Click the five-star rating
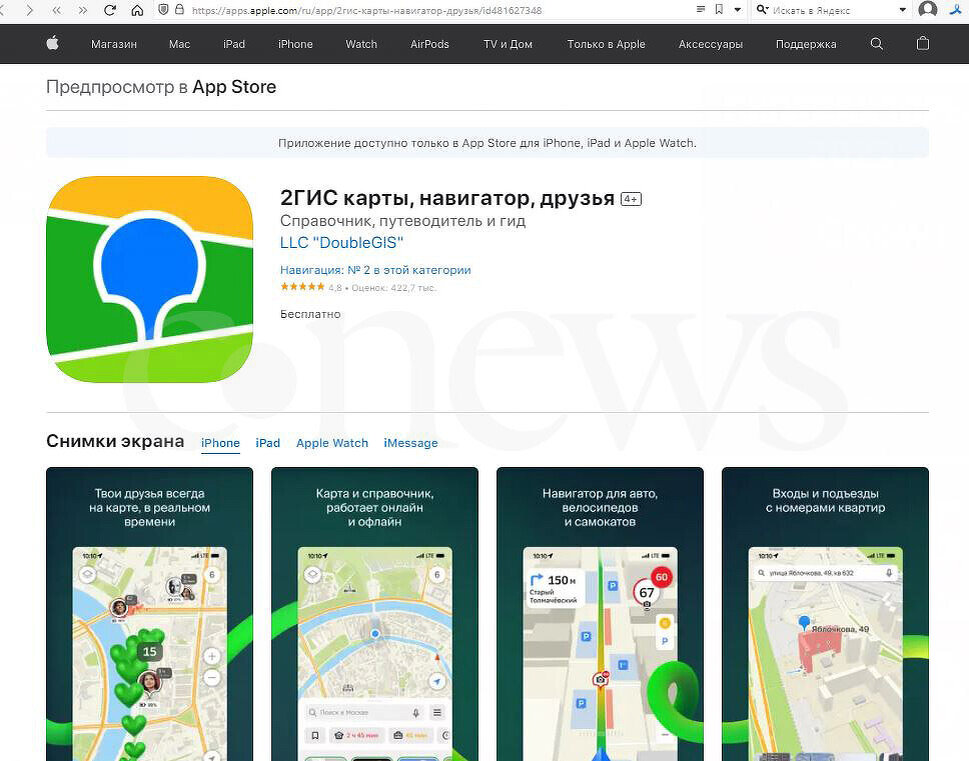969x761 pixels. coord(302,287)
